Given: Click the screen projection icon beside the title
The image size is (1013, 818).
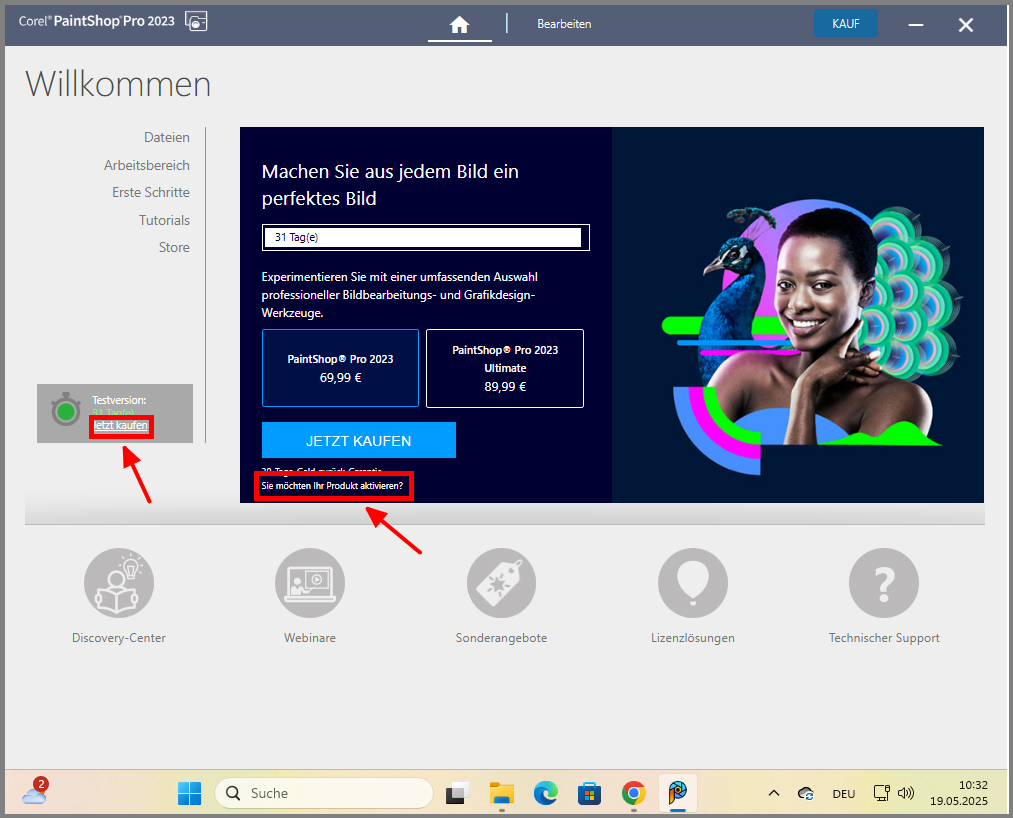Looking at the screenshot, I should [197, 20].
